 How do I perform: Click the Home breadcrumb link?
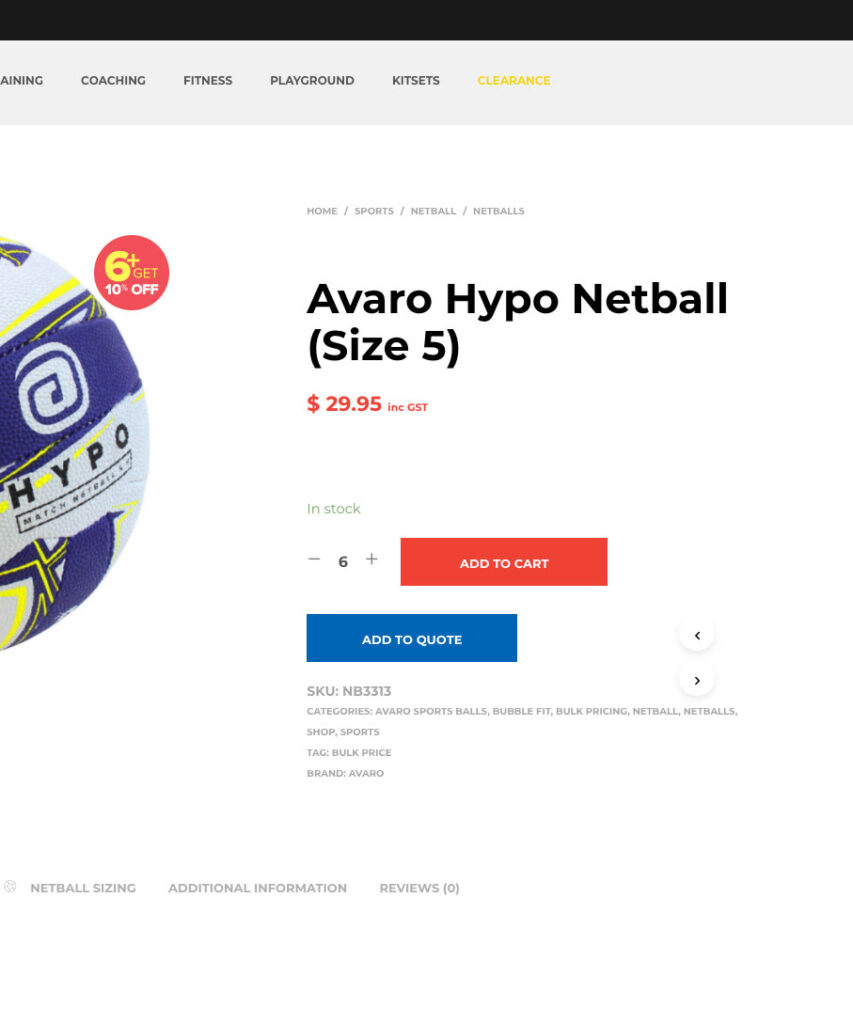coord(322,211)
